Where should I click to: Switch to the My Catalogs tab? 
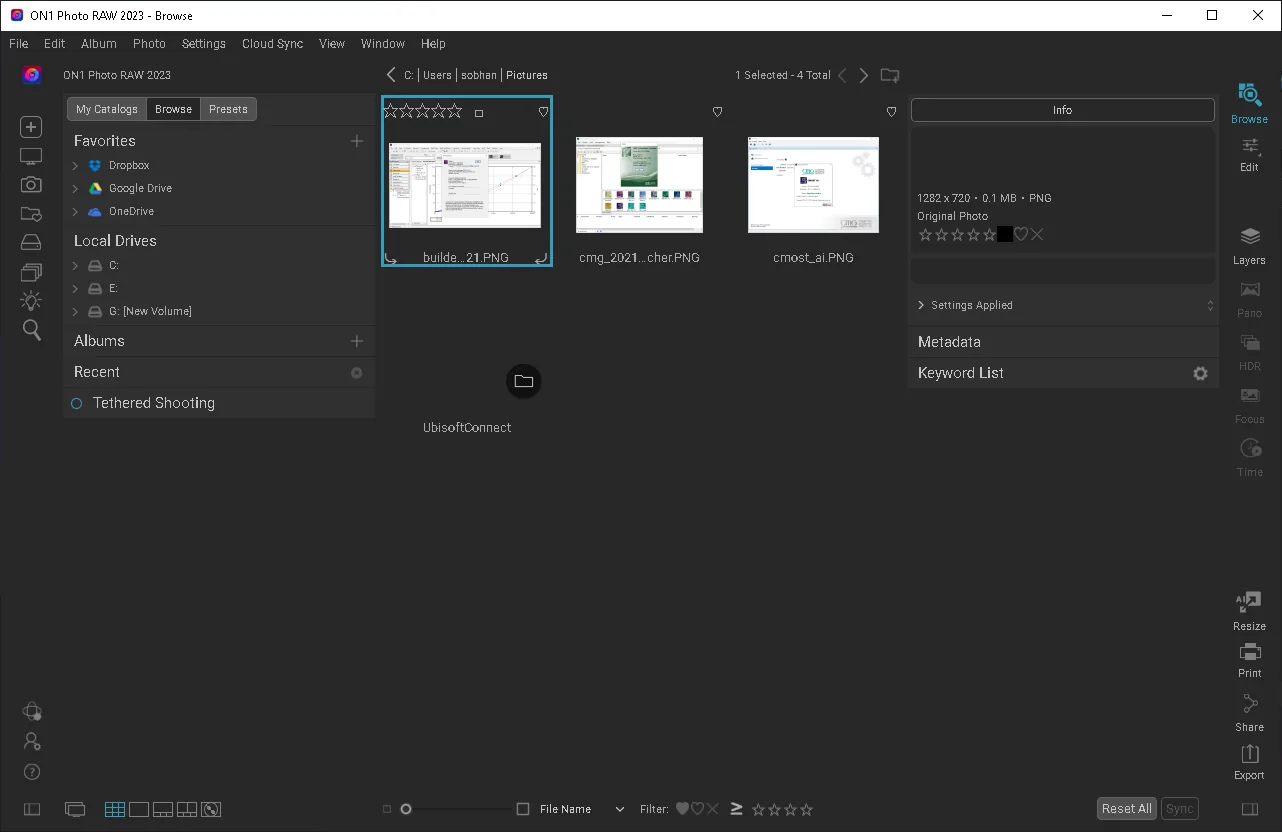[x=107, y=109]
